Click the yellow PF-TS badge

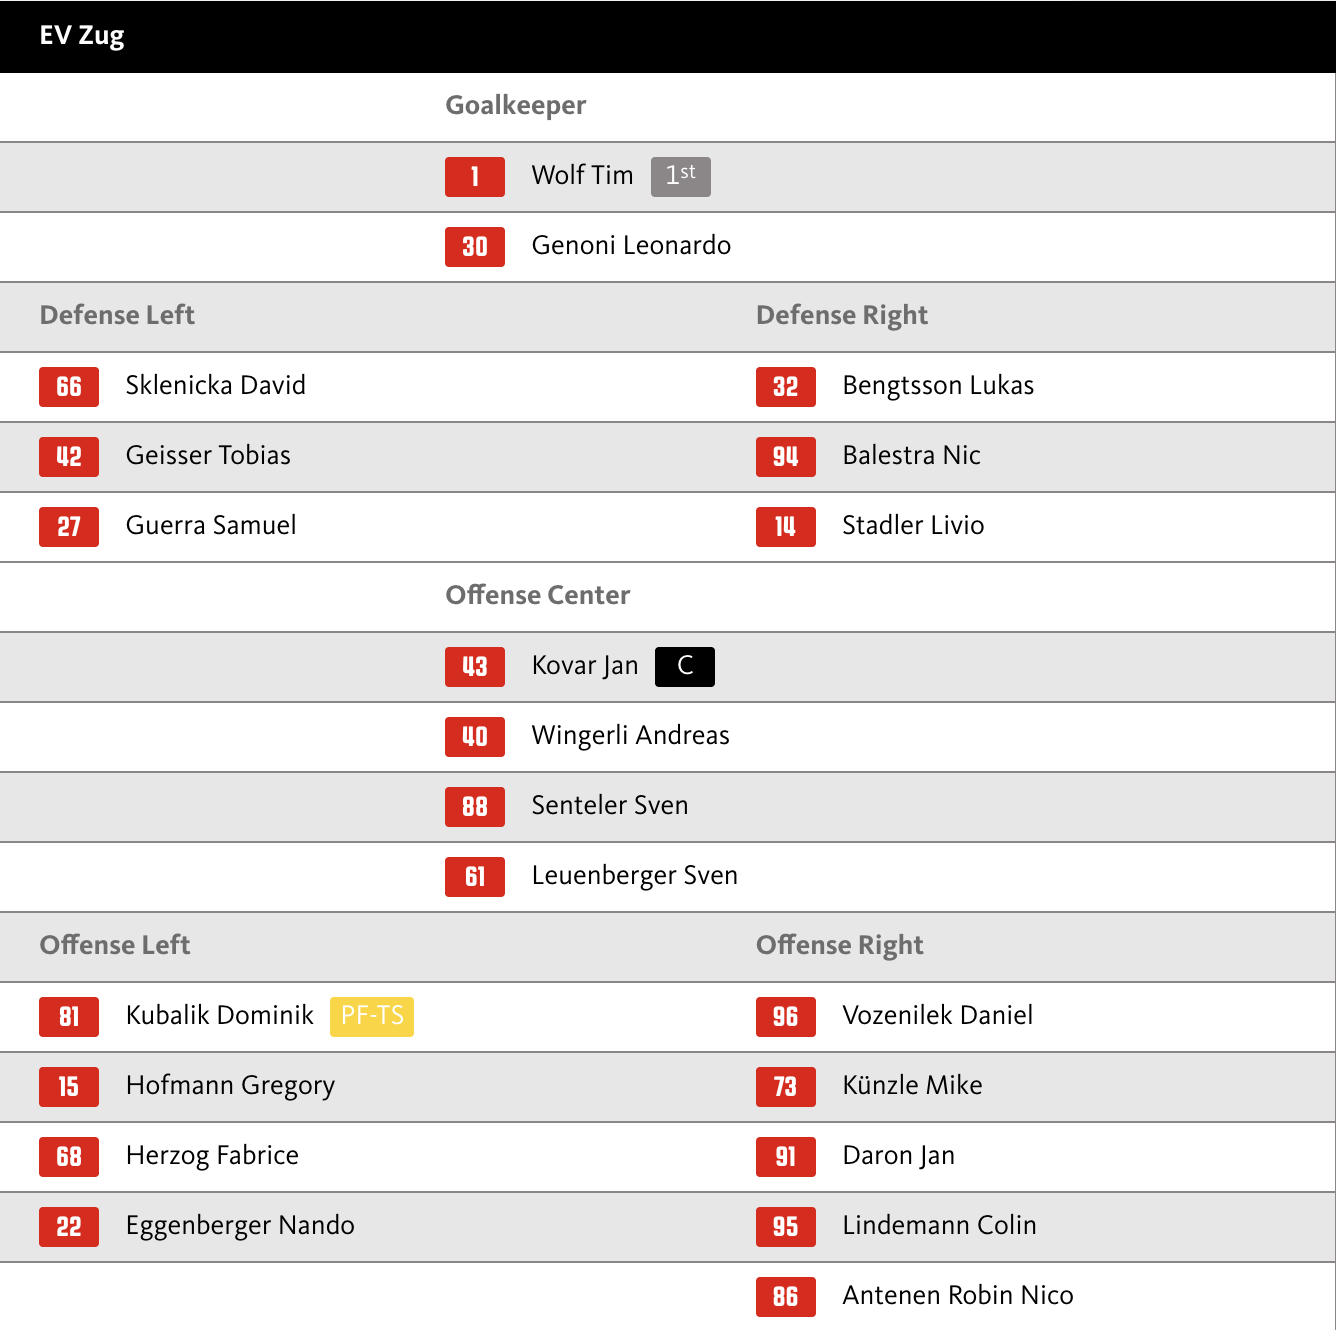[x=372, y=1016]
